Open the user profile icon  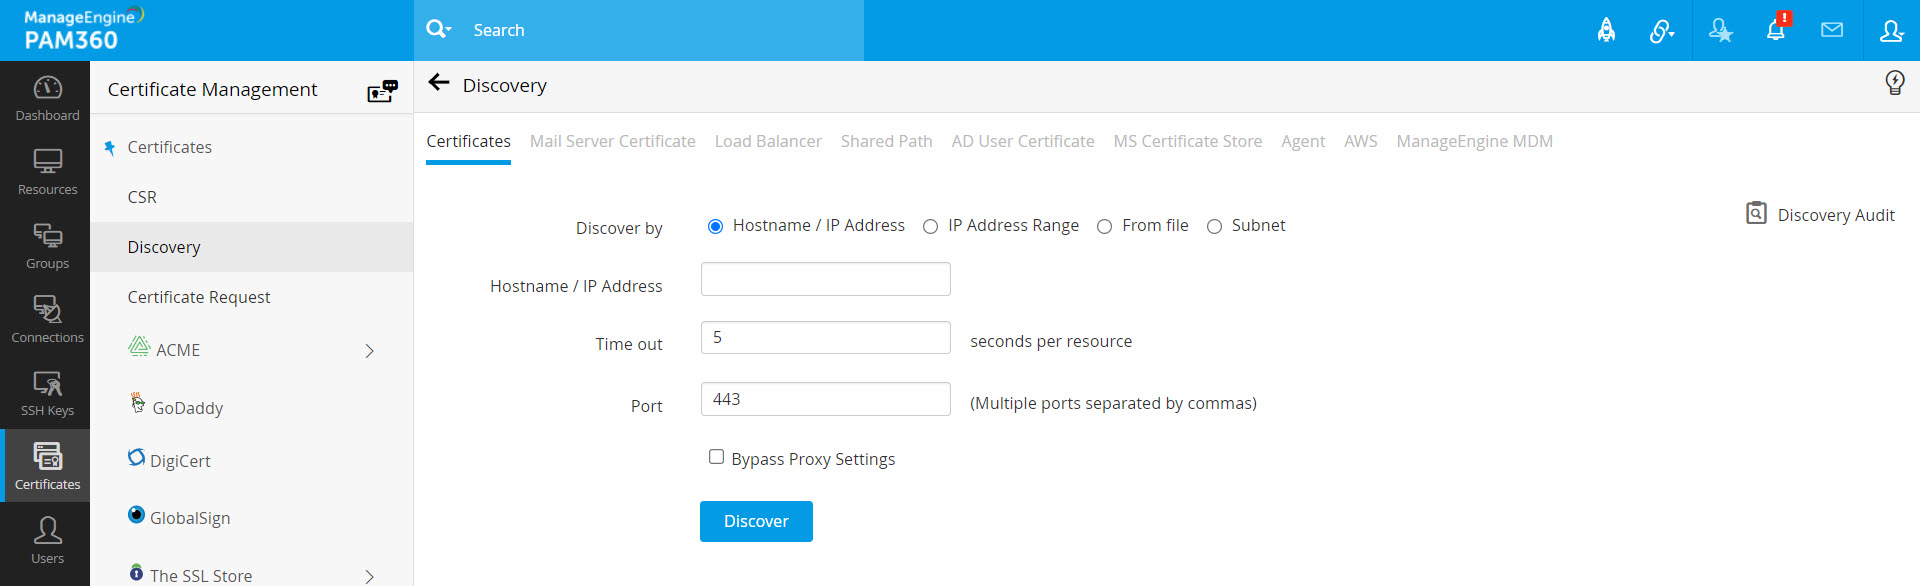click(x=1891, y=31)
